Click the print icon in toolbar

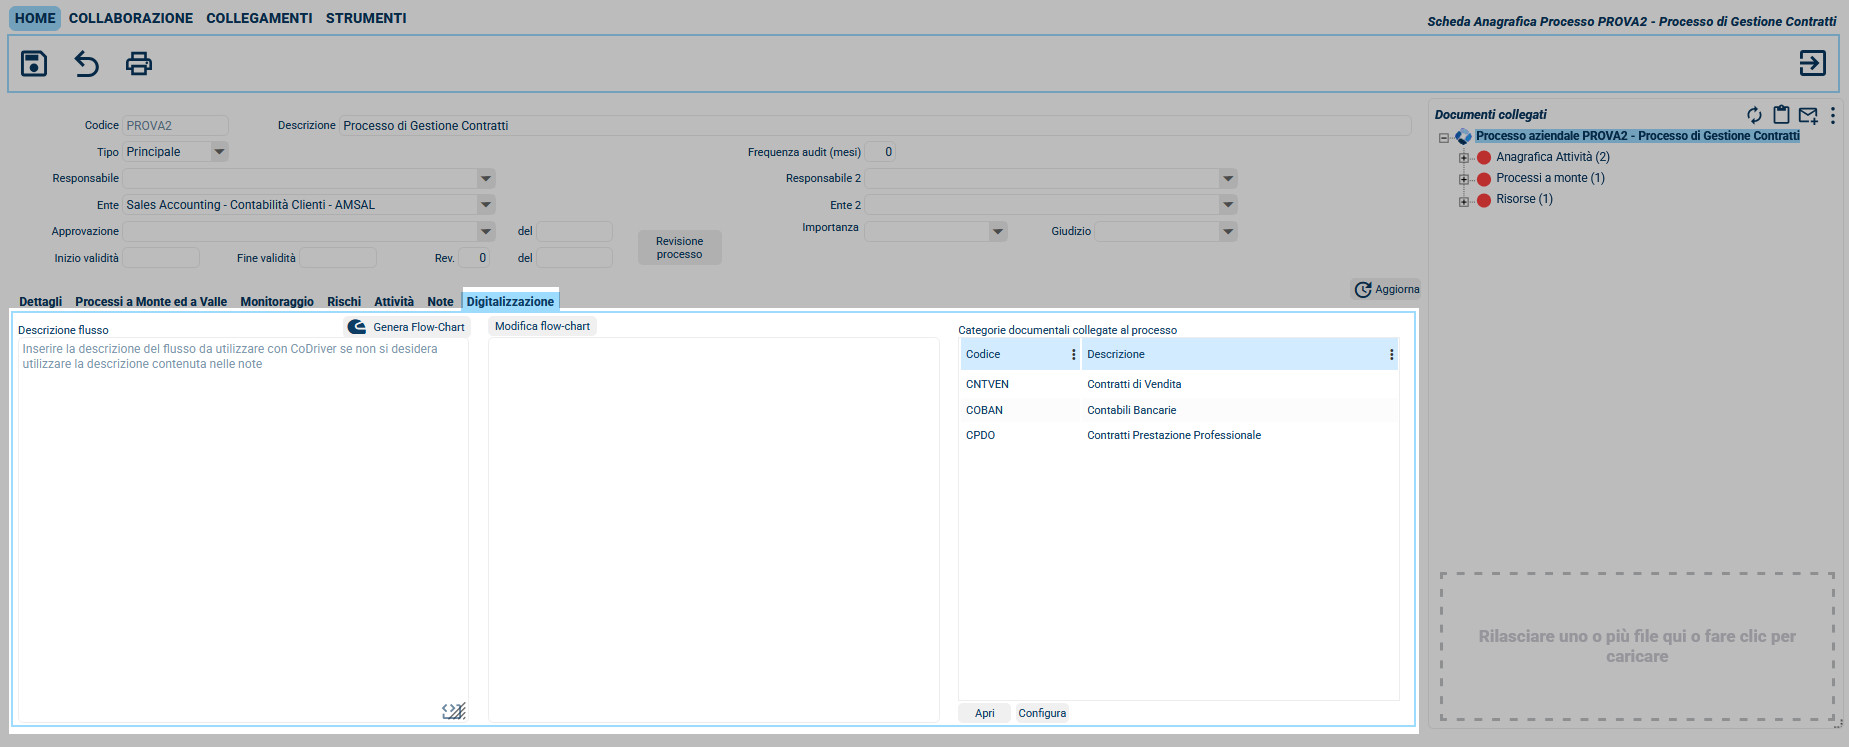[139, 64]
